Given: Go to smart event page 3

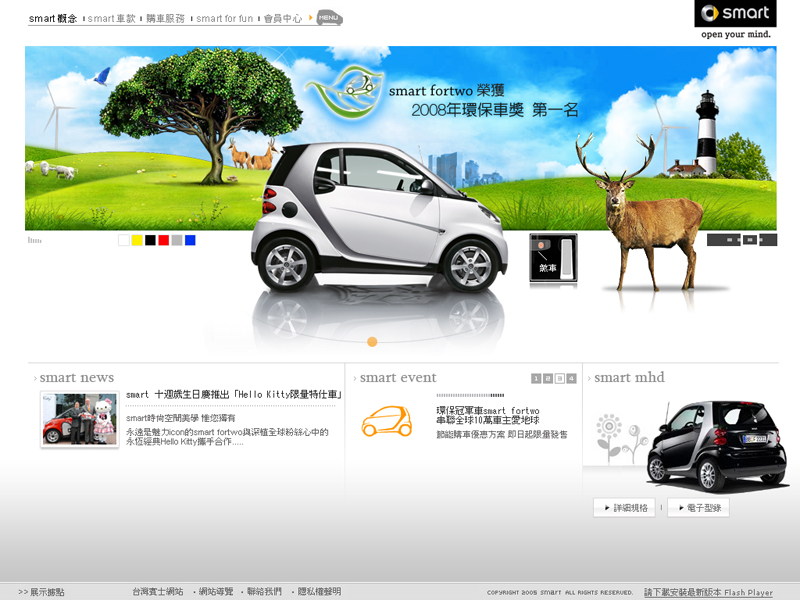Looking at the screenshot, I should [x=559, y=379].
